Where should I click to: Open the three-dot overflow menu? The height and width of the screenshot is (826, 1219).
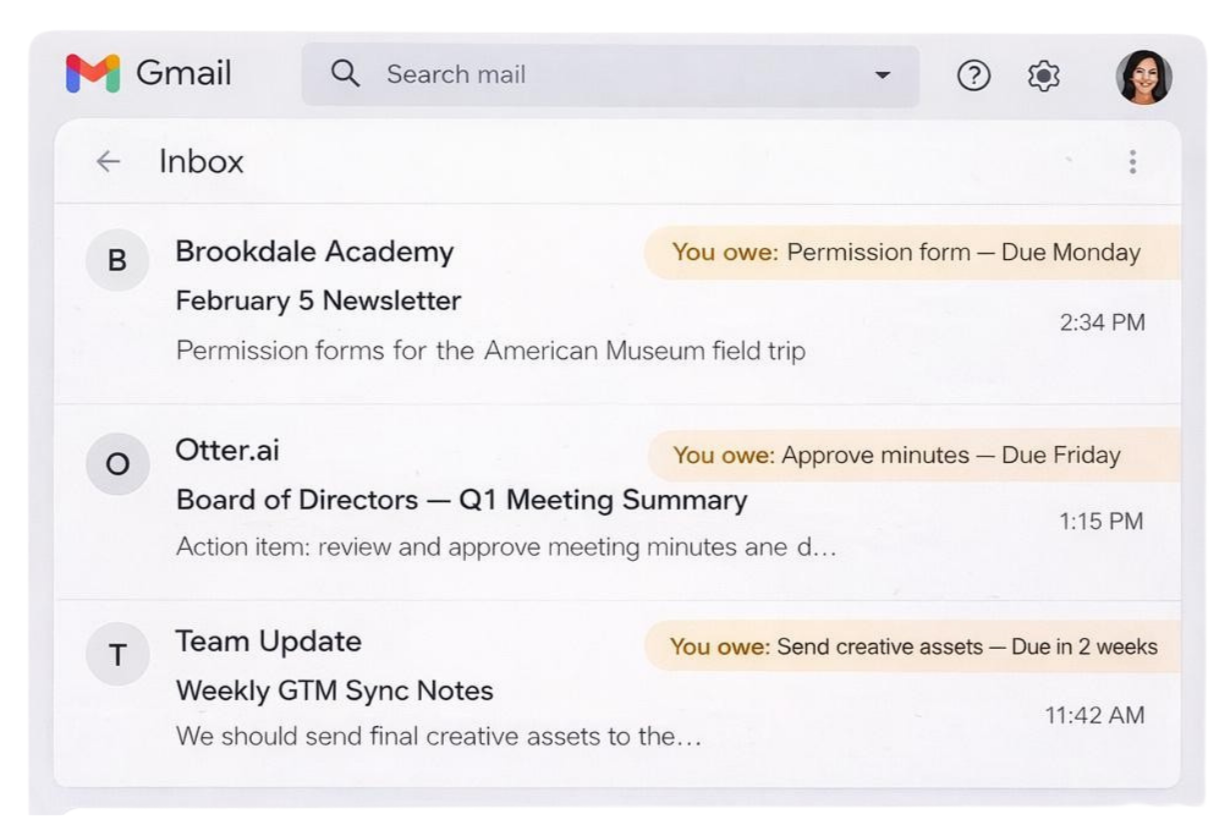1132,162
